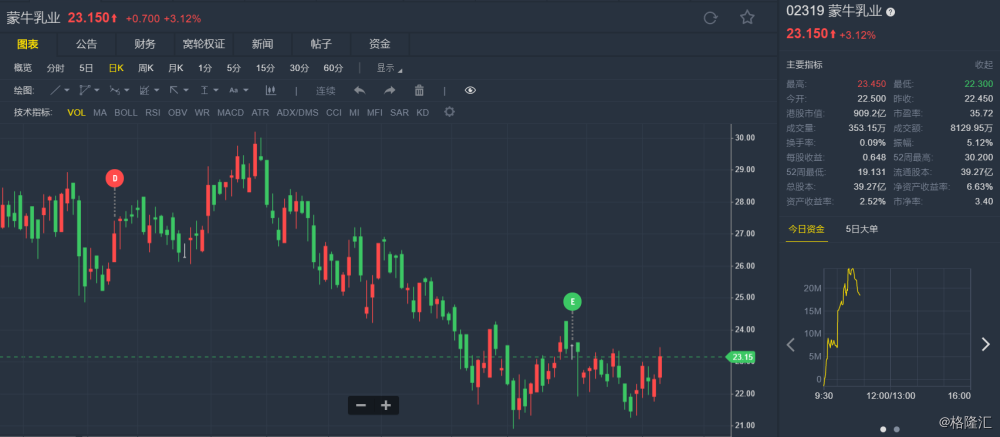Open the 财务 financials tab

tap(145, 44)
